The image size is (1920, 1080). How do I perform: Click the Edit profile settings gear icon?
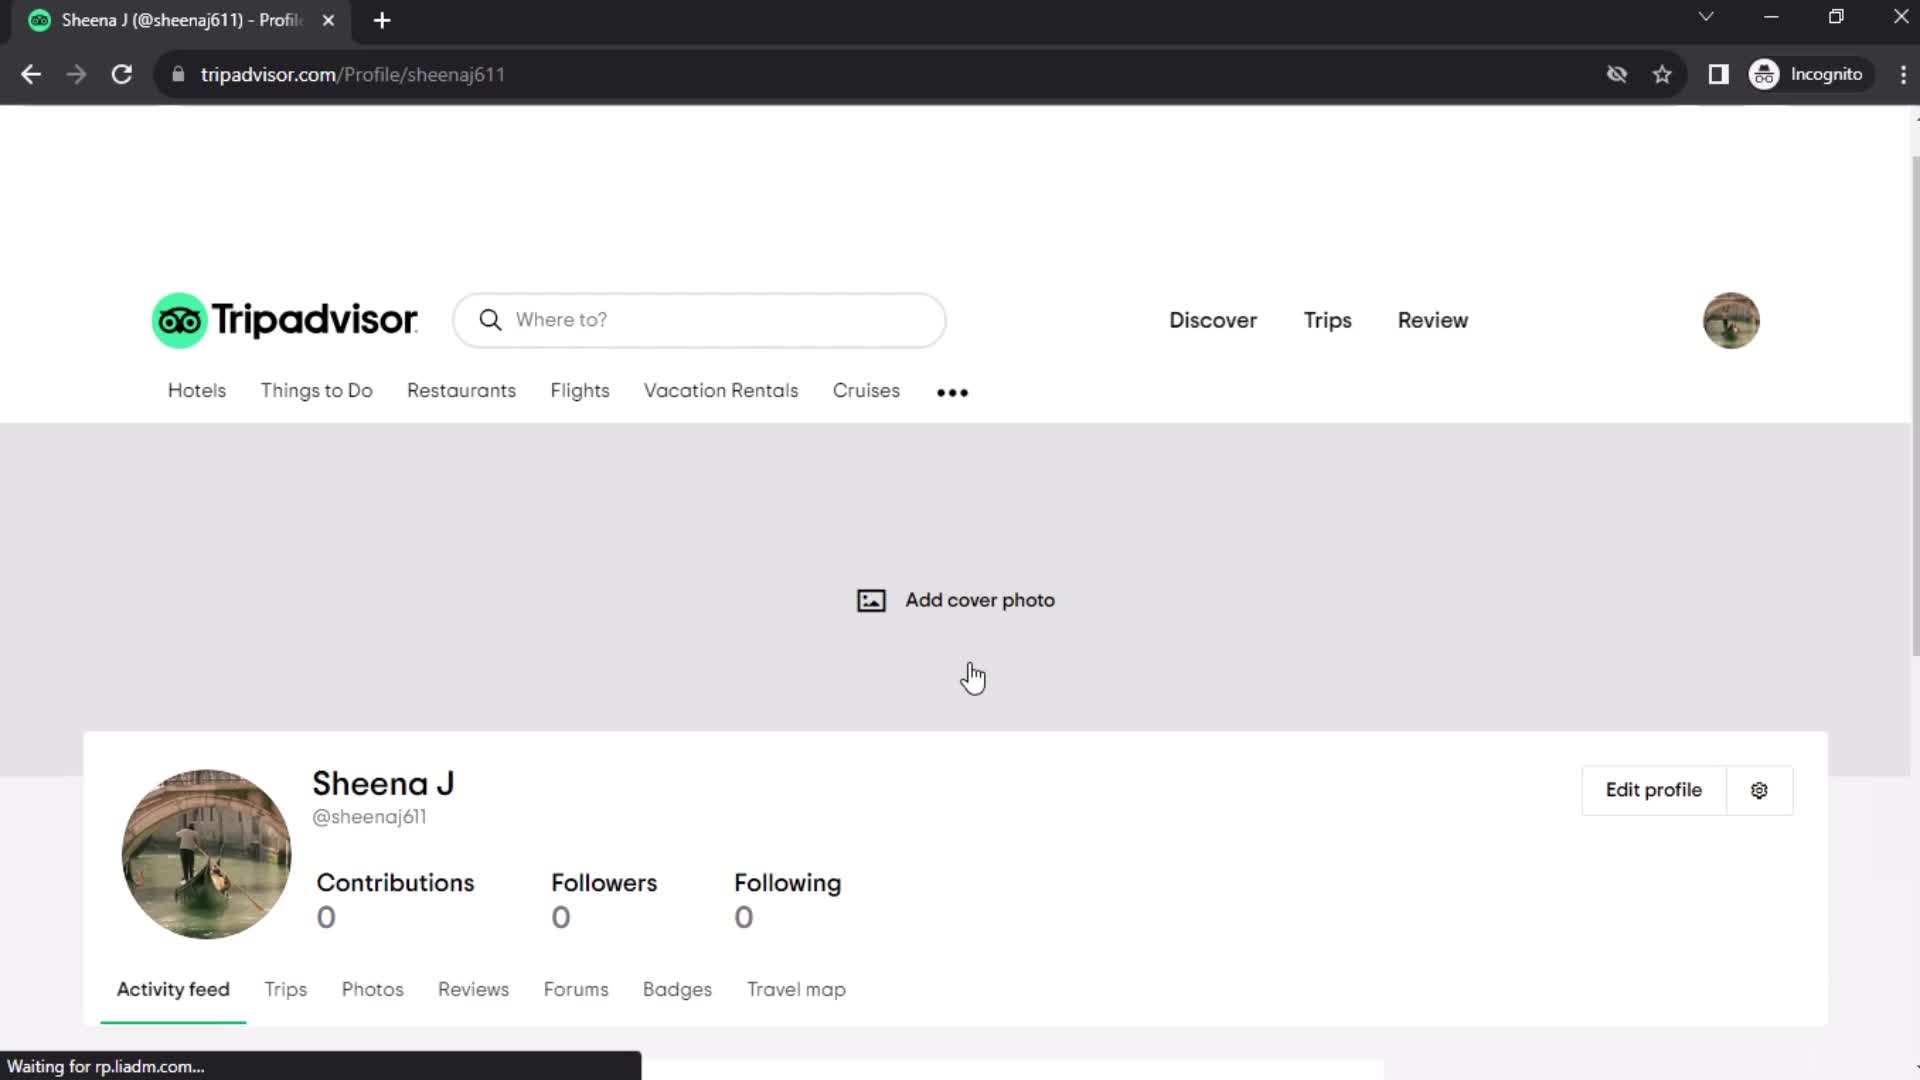(x=1759, y=789)
